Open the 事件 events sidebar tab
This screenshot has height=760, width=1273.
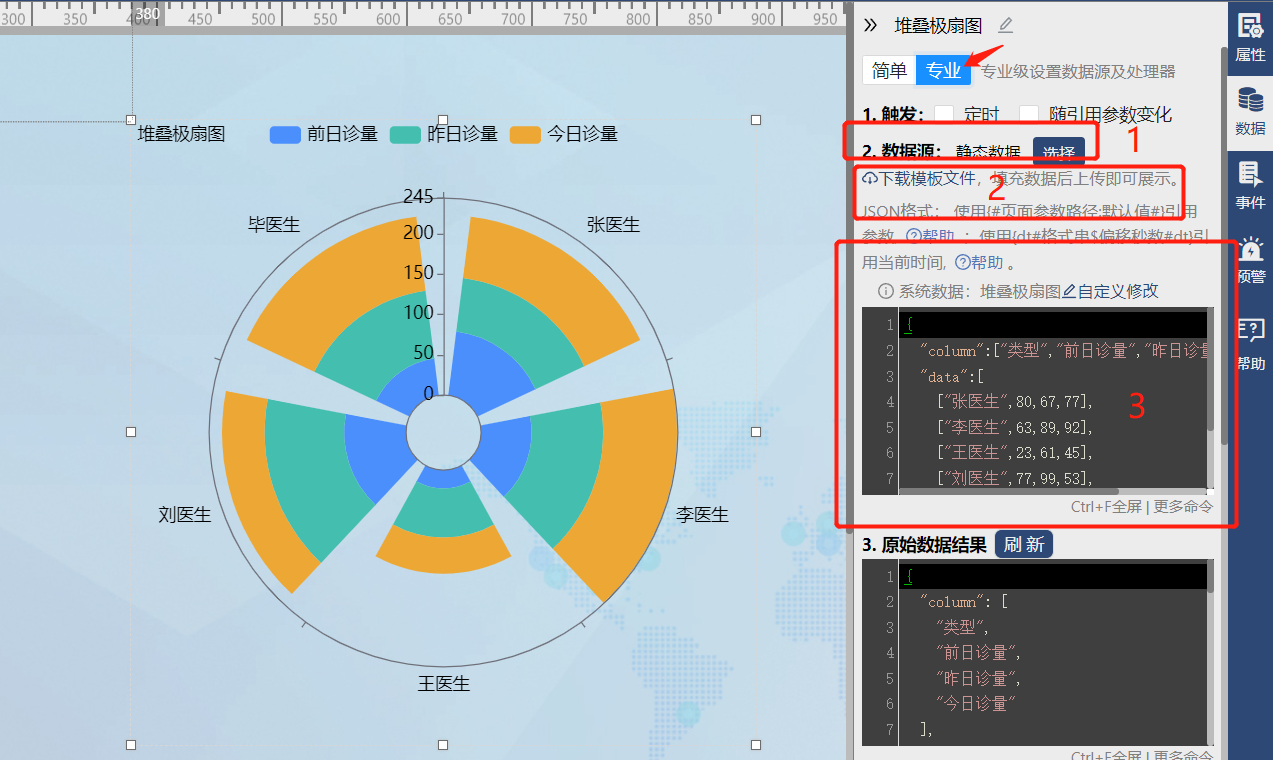click(1250, 185)
